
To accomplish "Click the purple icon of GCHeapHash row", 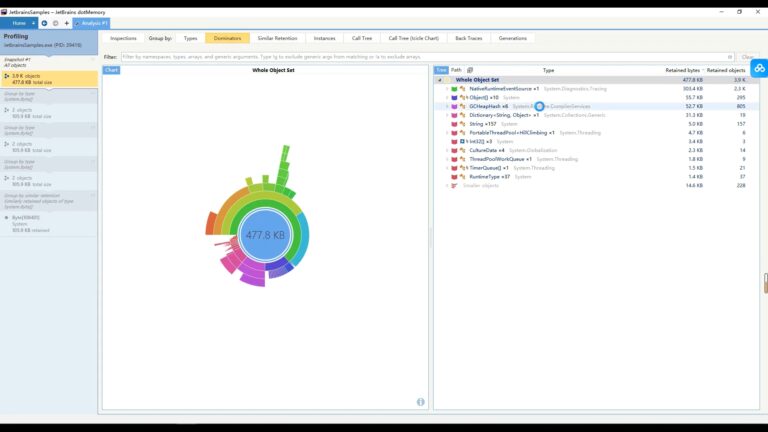I will 454,106.
